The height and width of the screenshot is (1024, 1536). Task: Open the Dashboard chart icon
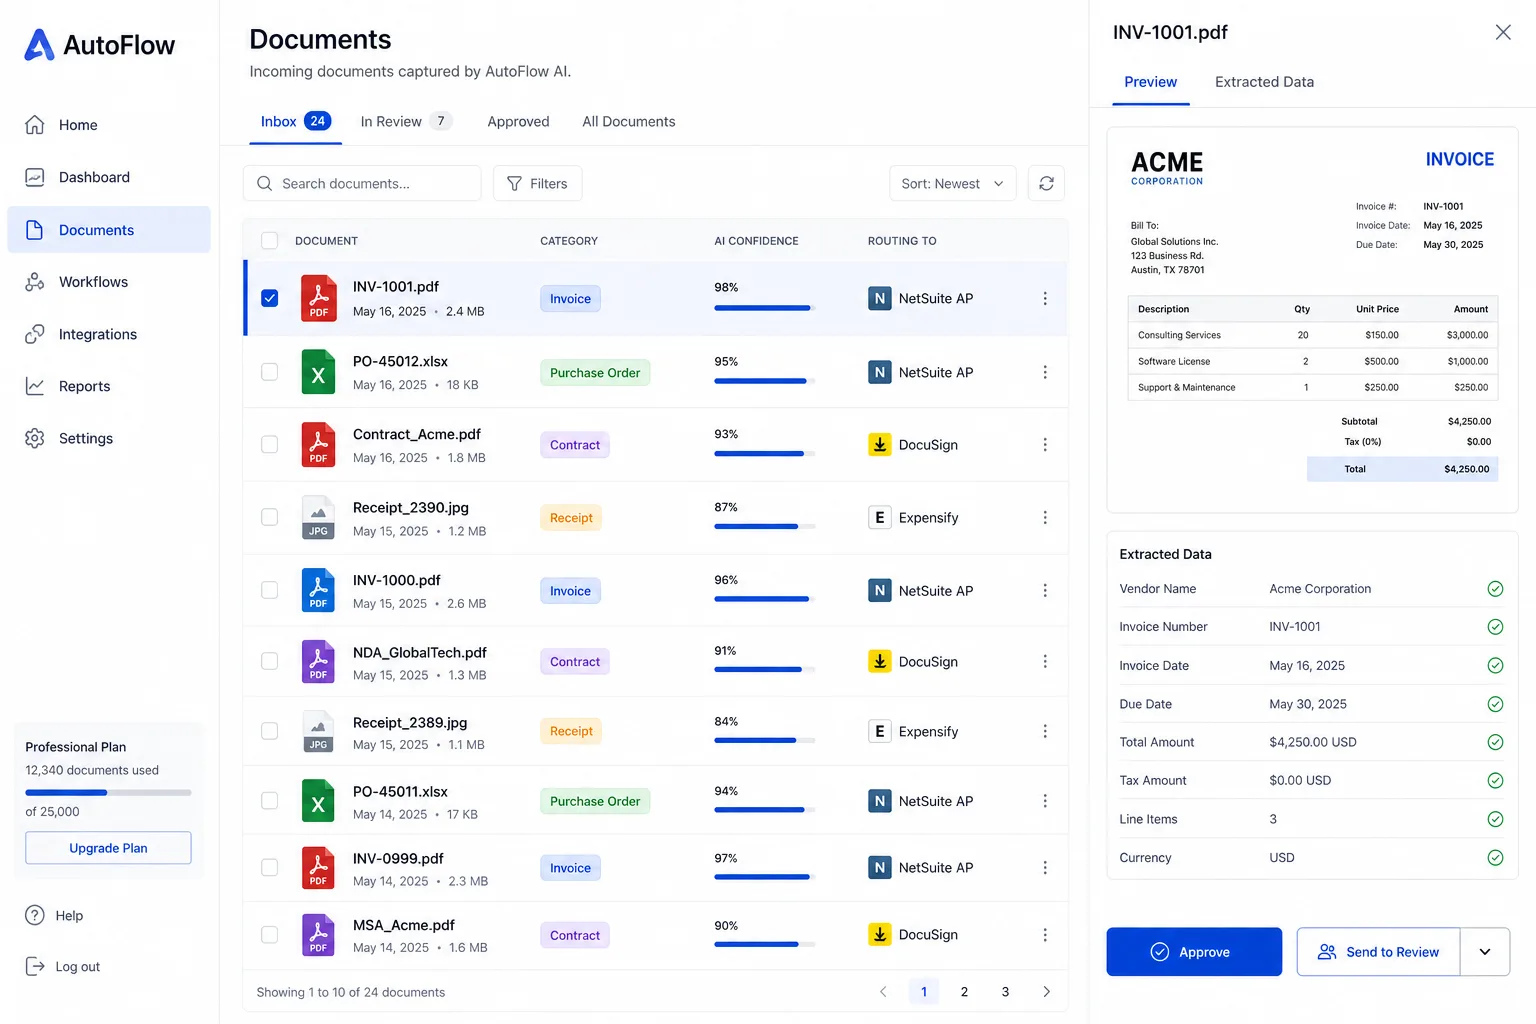pos(35,177)
